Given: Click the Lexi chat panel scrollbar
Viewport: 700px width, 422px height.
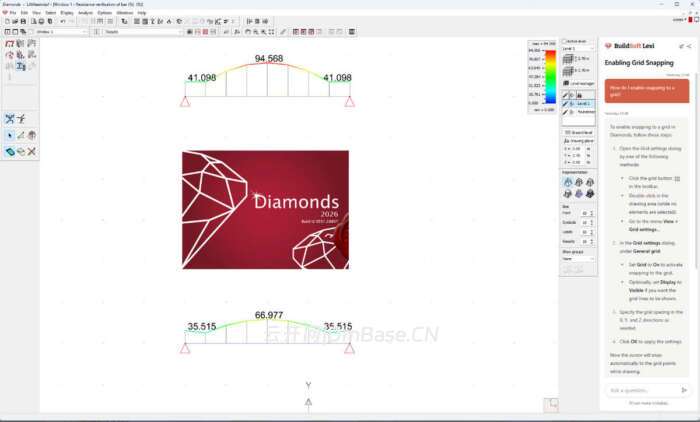Looking at the screenshot, I should (x=696, y=170).
